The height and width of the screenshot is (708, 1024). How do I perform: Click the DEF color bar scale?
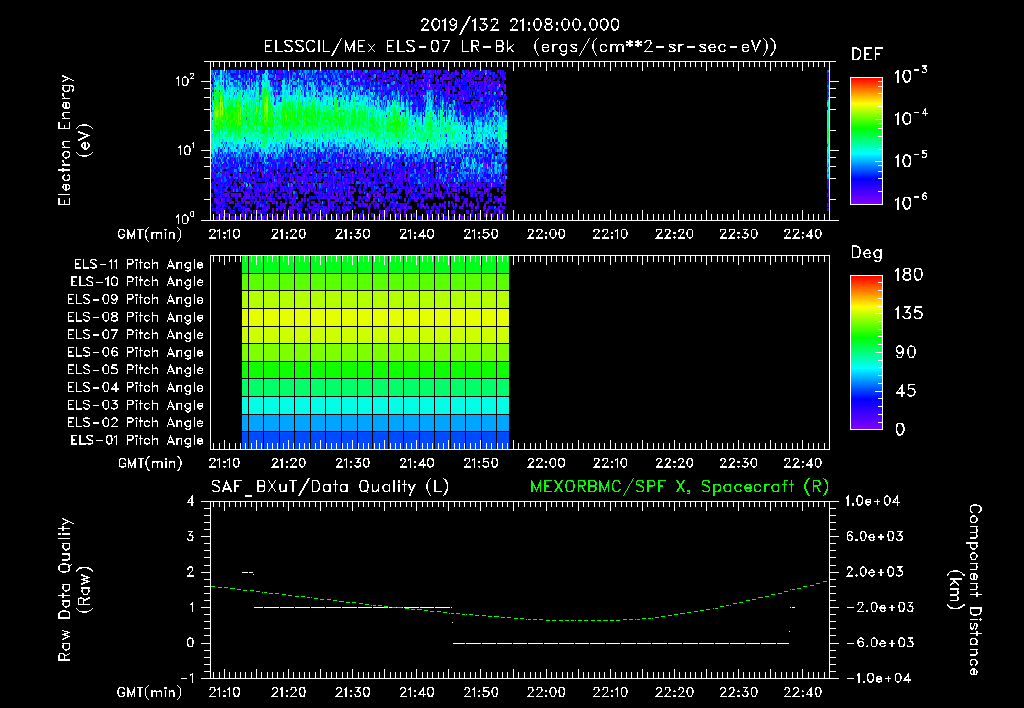pyautogui.click(x=866, y=141)
